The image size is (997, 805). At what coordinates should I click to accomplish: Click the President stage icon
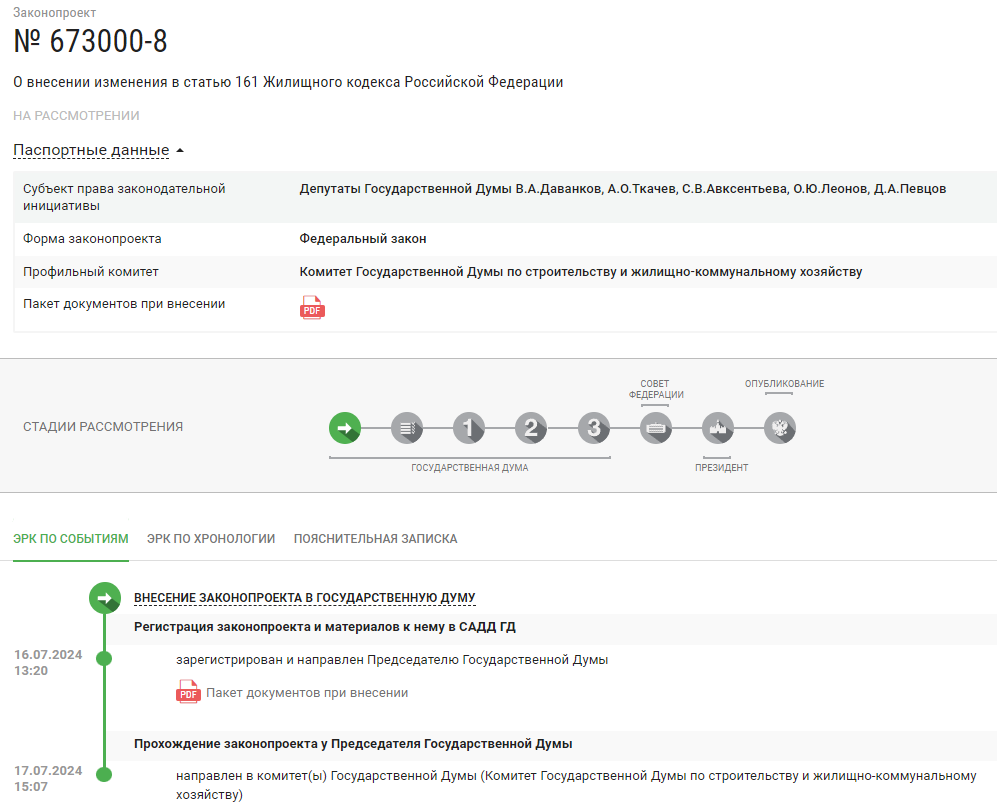(718, 428)
